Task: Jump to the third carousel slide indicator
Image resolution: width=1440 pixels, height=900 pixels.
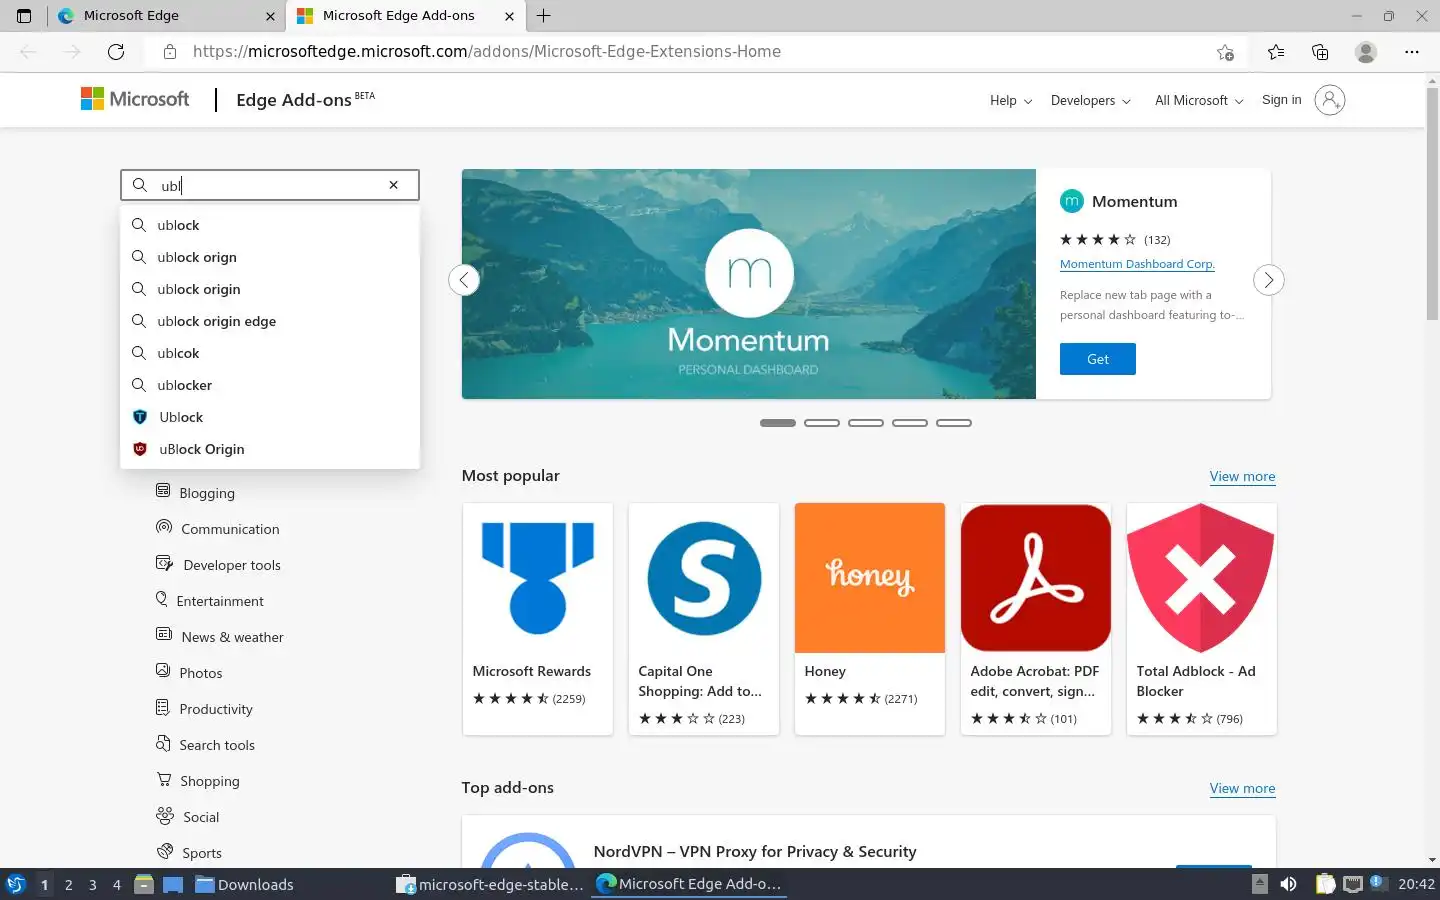Action: coord(866,423)
